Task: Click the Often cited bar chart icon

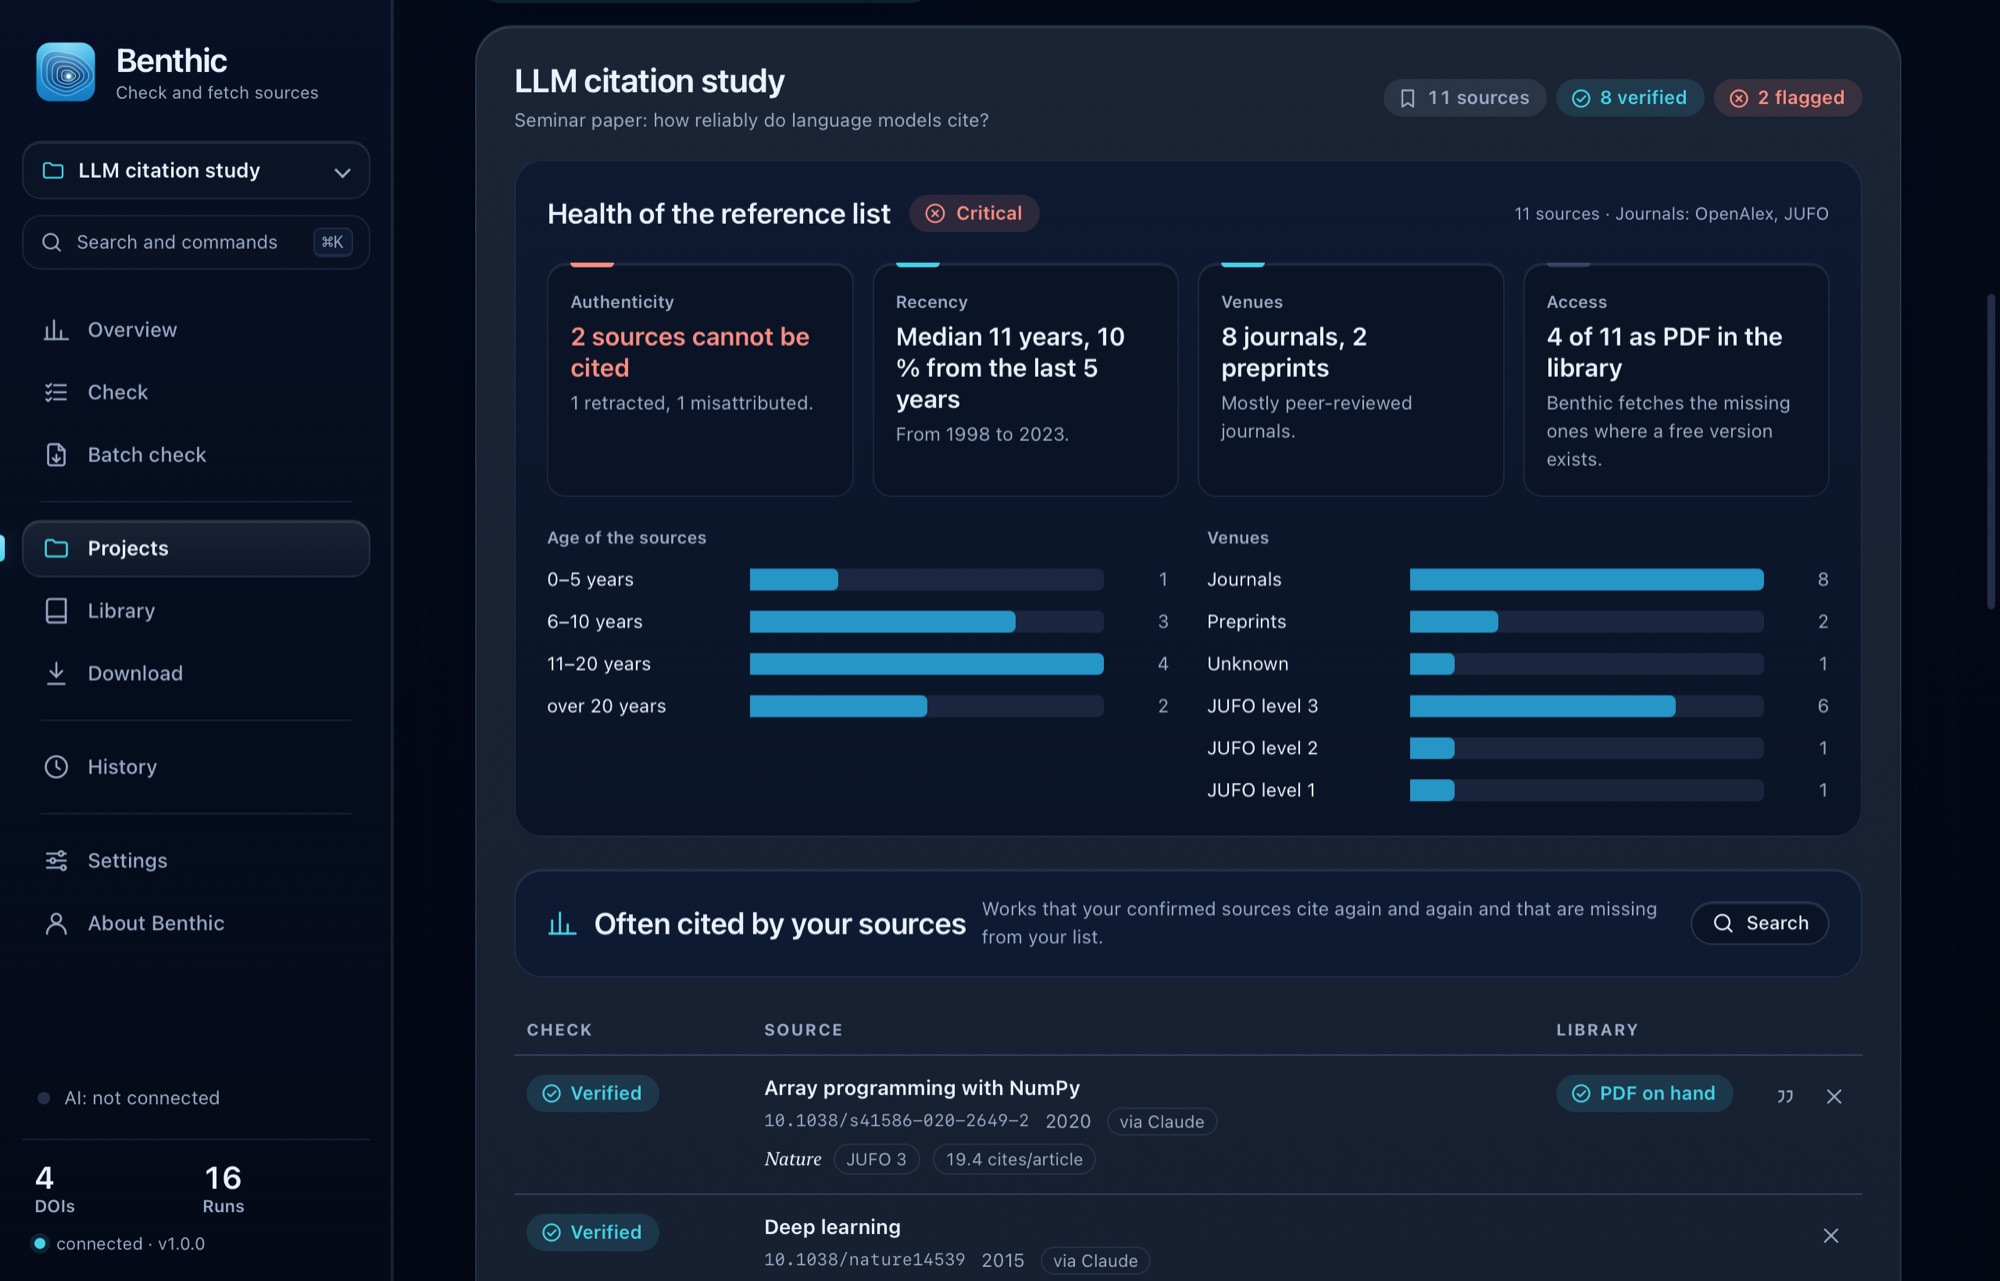Action: (x=562, y=923)
